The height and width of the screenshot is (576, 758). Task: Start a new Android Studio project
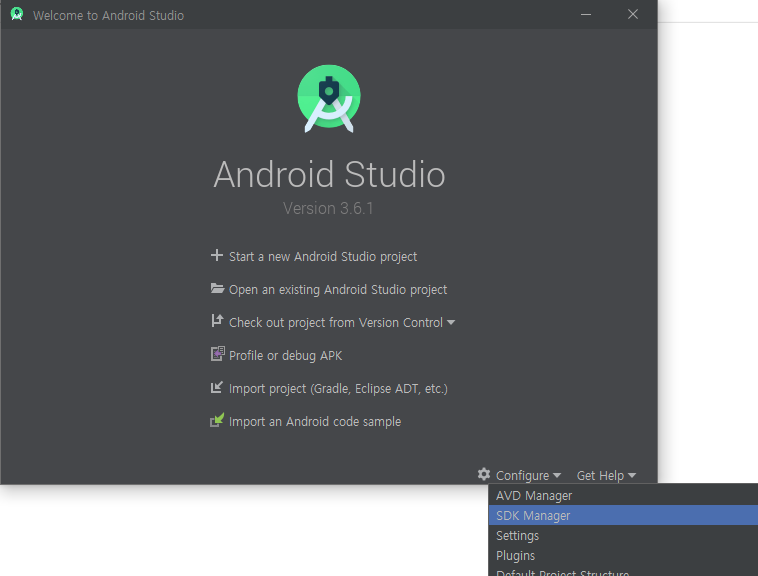coord(322,257)
